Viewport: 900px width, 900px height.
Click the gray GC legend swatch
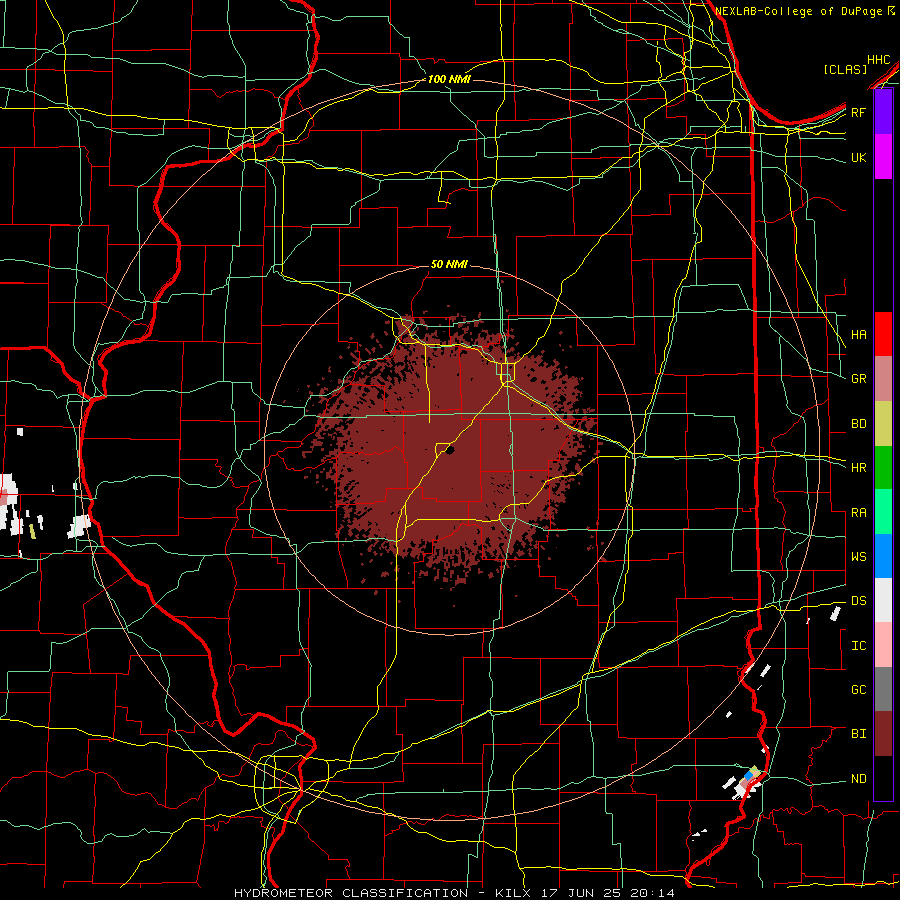point(883,689)
